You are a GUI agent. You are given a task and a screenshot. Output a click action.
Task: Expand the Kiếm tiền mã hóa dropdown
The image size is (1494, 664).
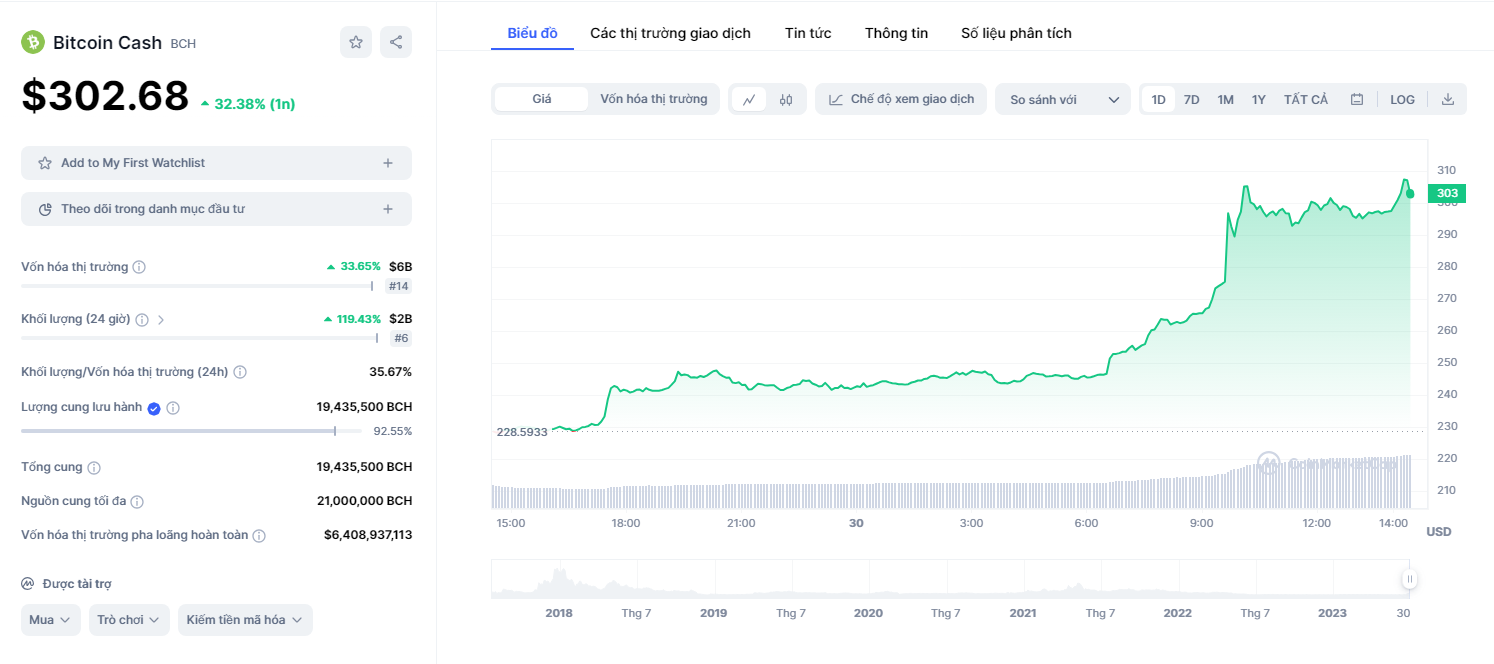[x=245, y=620]
